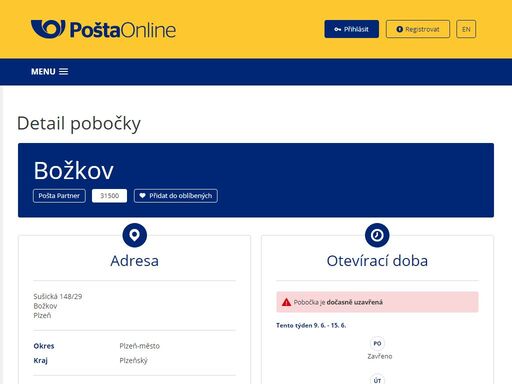Select the PO day circle
This screenshot has width=512, height=384.
coord(377,343)
